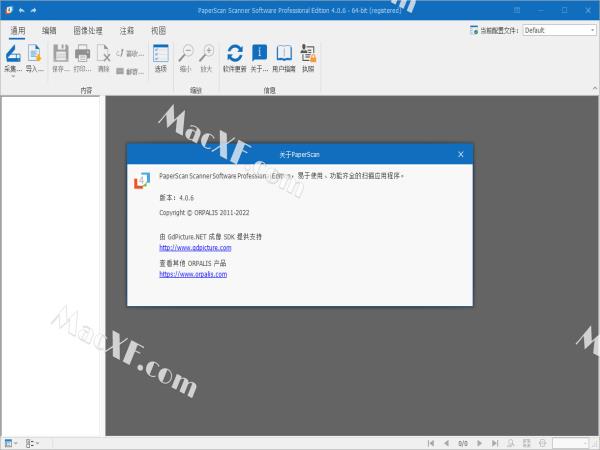Click the 执照 (License) icon
600x450 pixels.
pyautogui.click(x=308, y=54)
